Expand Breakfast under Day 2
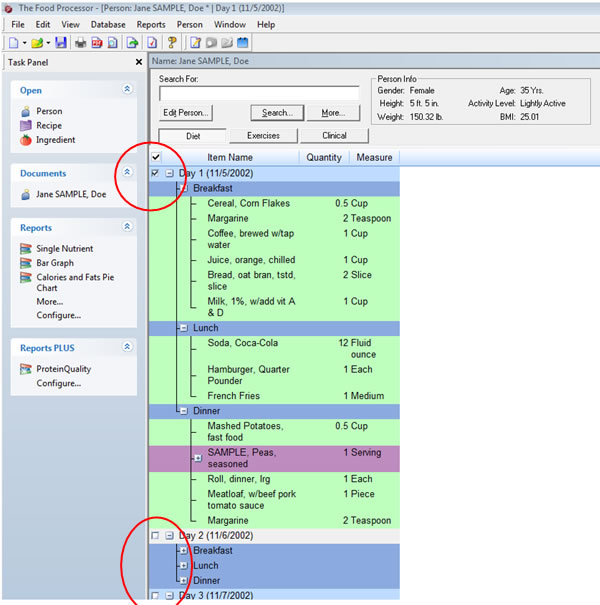The image size is (600, 605). pyautogui.click(x=183, y=551)
